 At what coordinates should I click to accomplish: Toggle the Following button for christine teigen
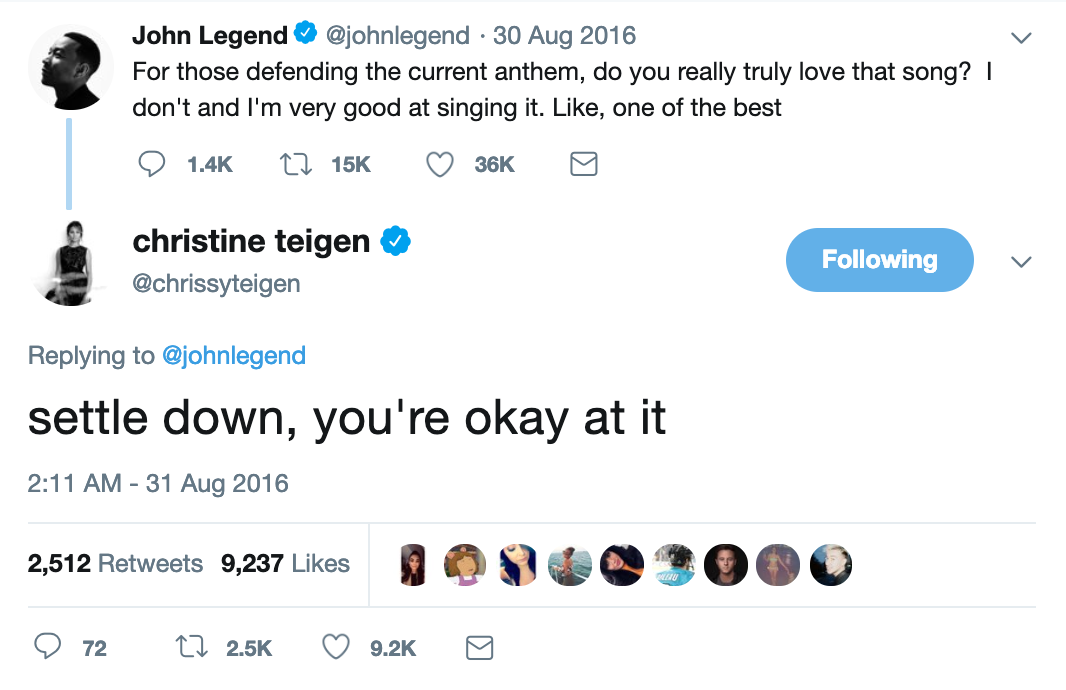point(879,260)
